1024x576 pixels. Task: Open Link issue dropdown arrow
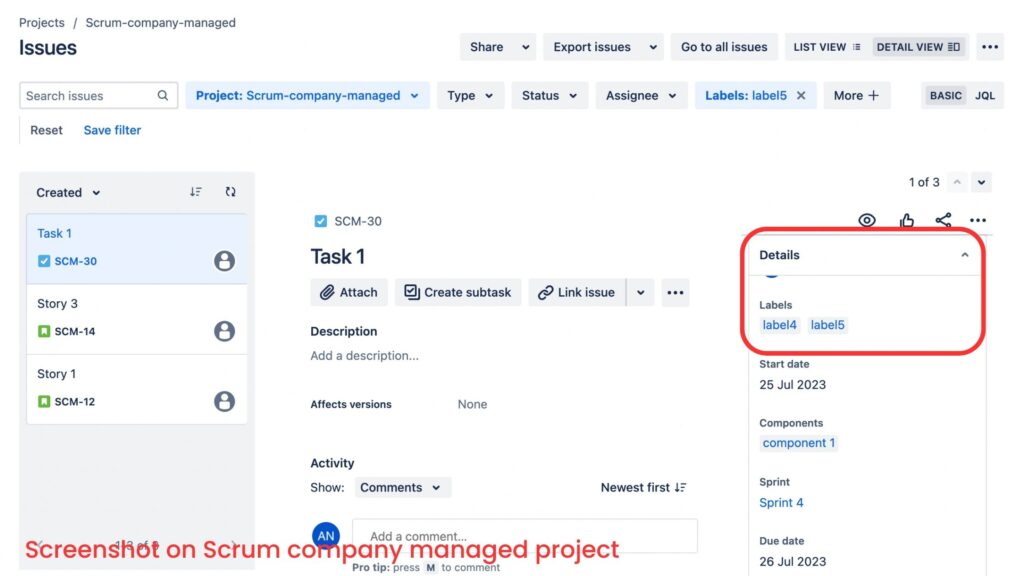coord(641,293)
